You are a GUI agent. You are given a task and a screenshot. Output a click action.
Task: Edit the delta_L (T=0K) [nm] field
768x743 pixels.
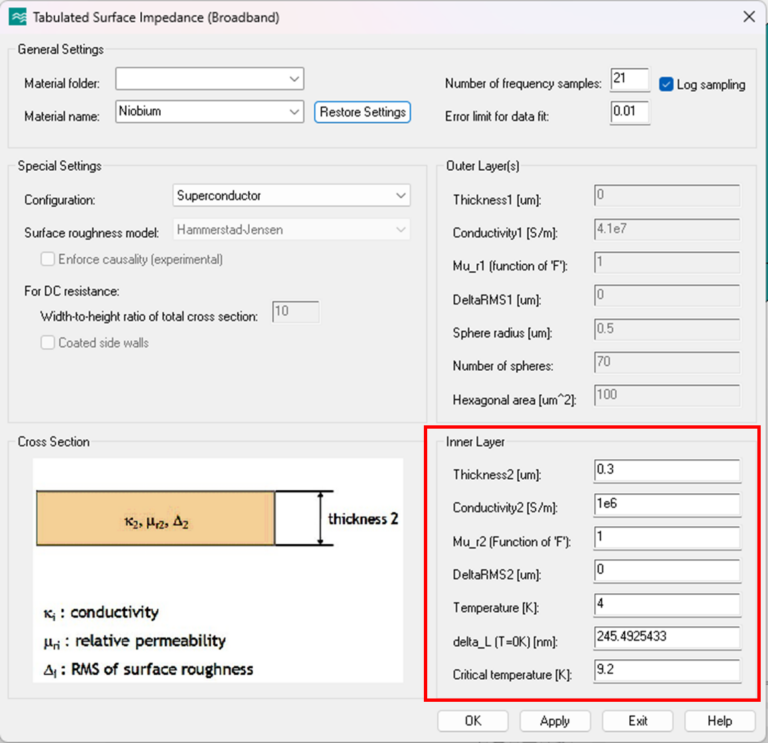point(667,638)
